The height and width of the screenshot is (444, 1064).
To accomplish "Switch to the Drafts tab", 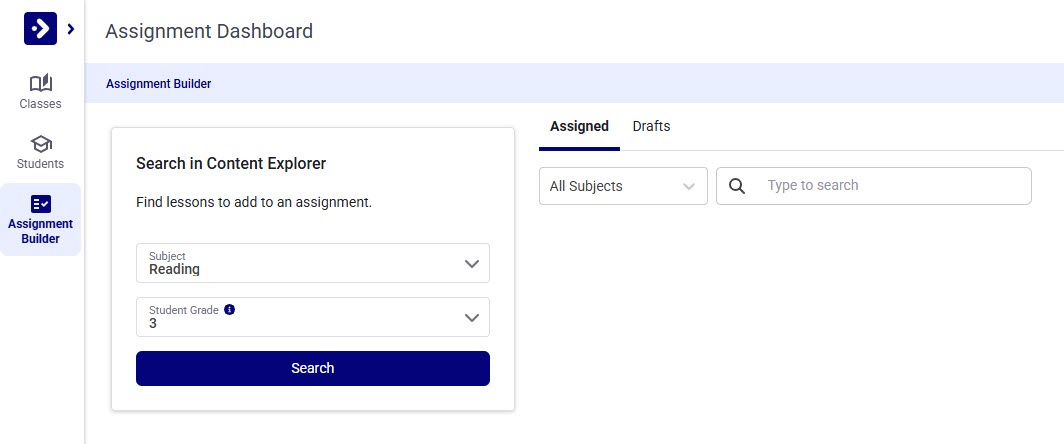I will point(651,127).
